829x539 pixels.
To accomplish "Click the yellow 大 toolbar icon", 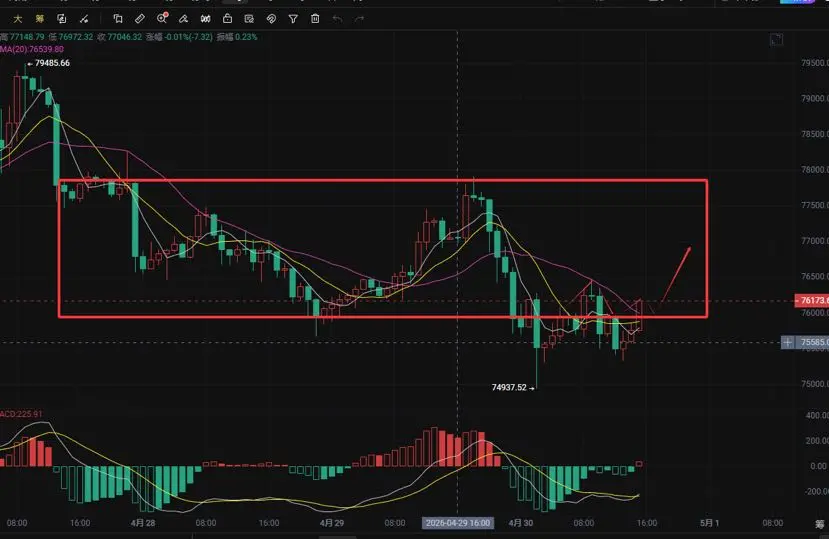I will (17, 19).
